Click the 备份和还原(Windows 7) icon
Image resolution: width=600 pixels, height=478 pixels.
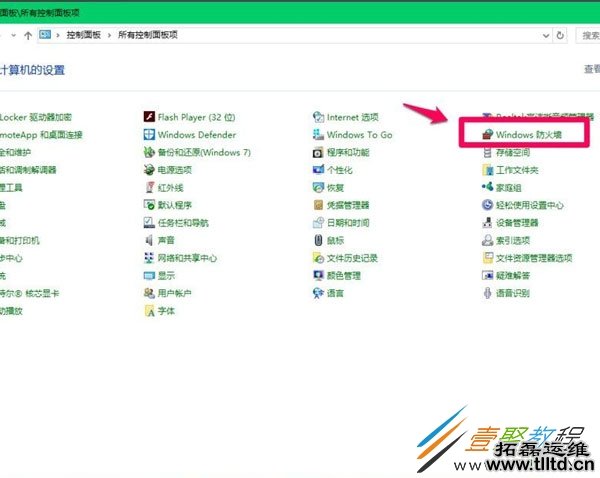pyautogui.click(x=149, y=152)
